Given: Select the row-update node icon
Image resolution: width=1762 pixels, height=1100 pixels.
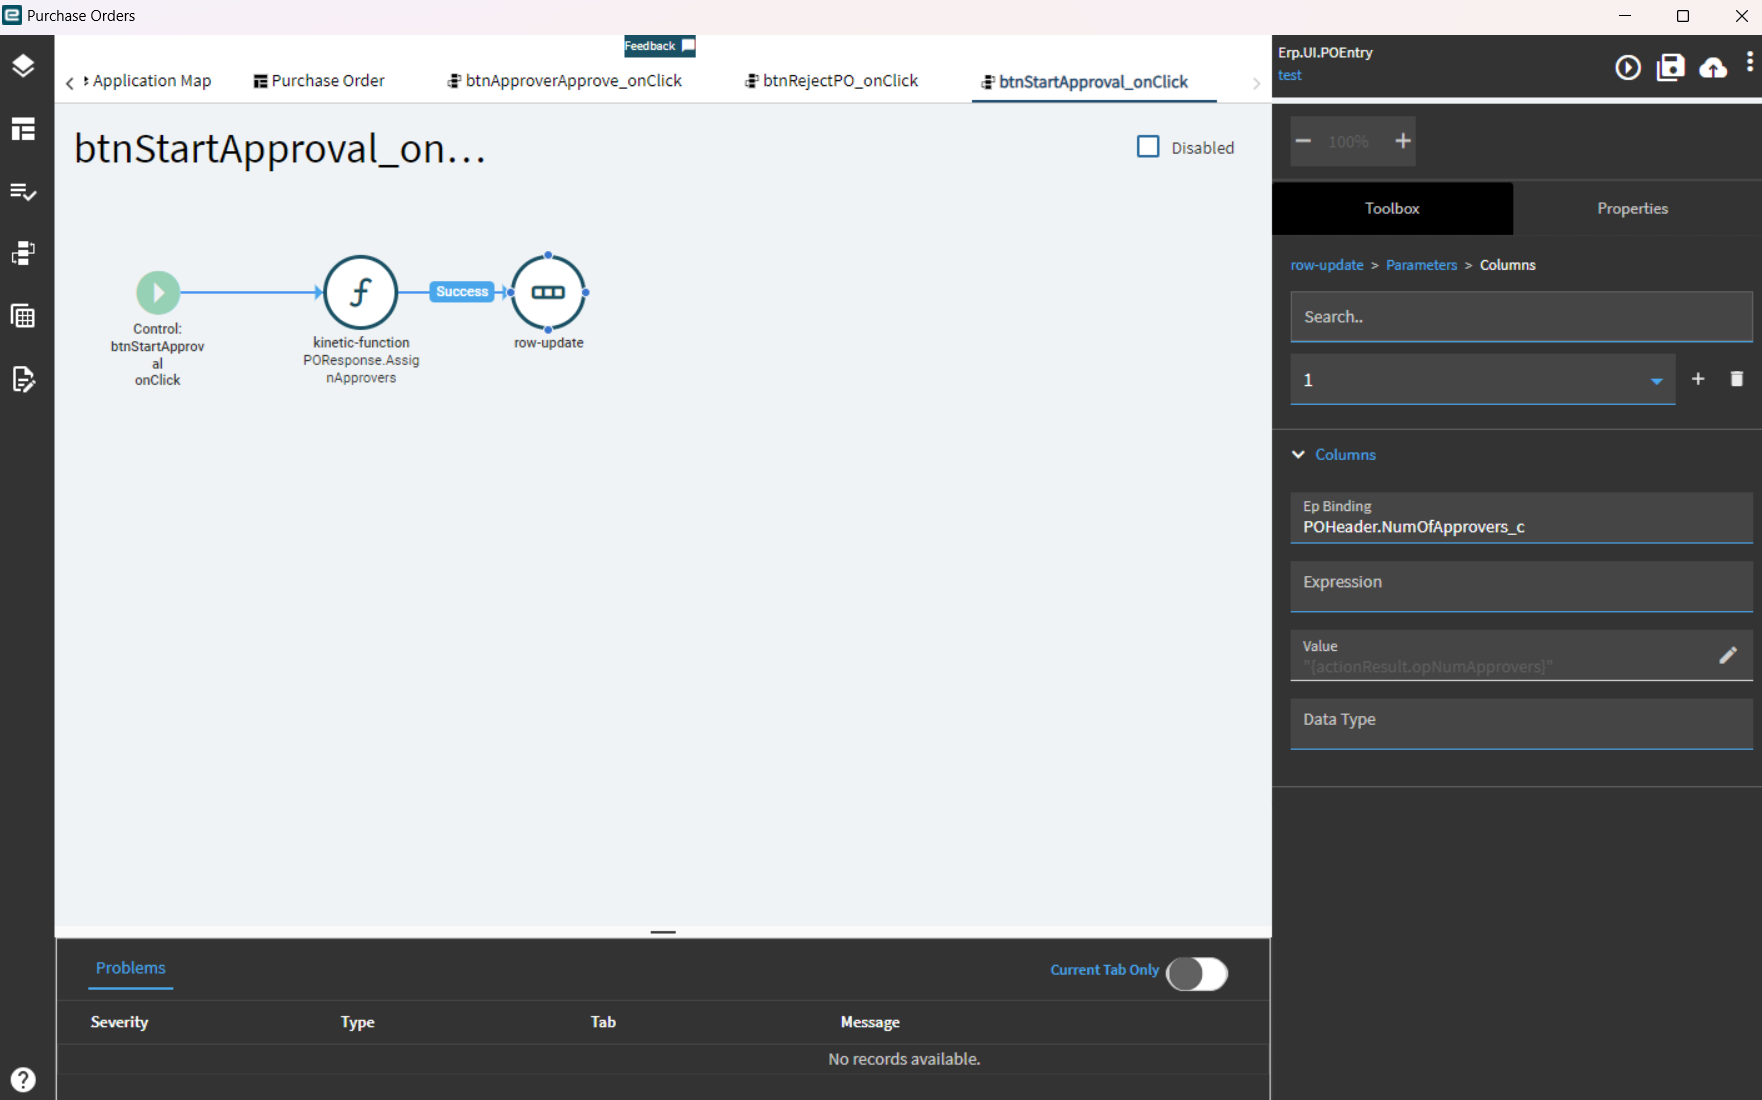Looking at the screenshot, I should click(x=548, y=292).
